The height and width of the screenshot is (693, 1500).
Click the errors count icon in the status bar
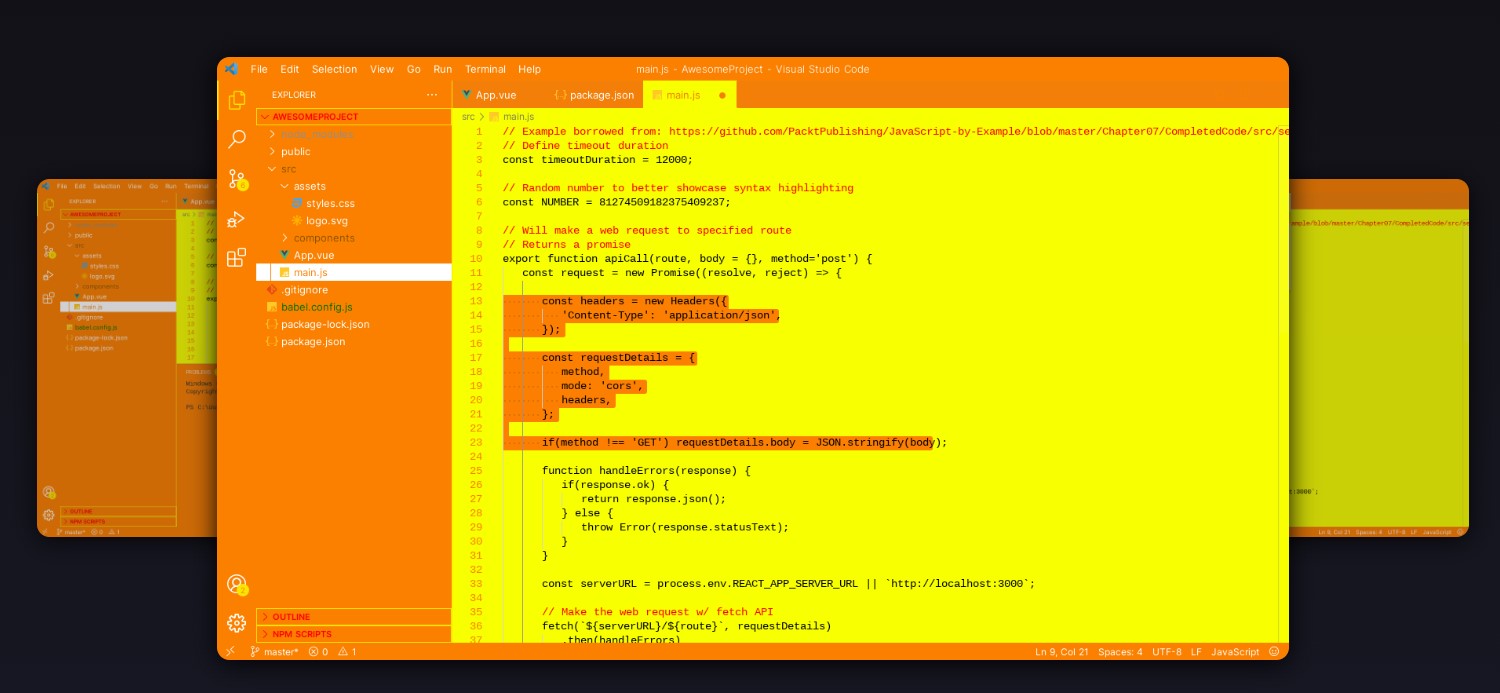tap(318, 652)
